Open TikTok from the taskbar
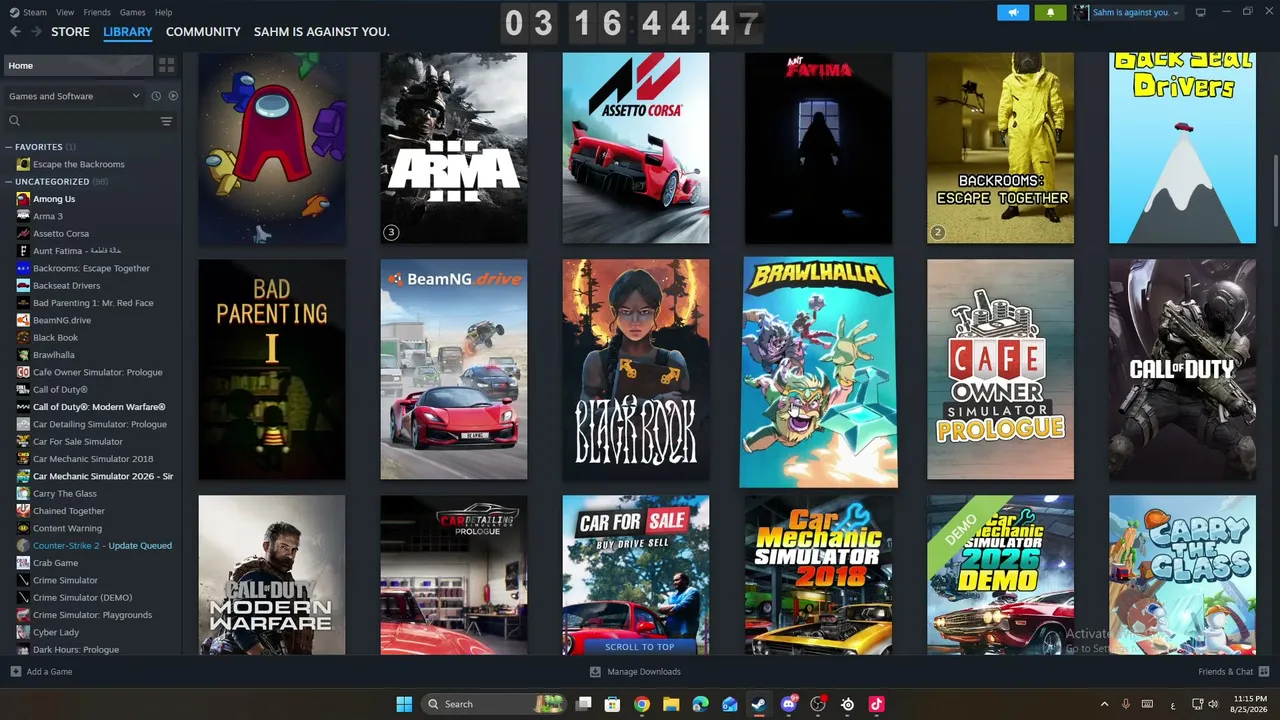Screen dimensions: 1280x720 [877, 704]
